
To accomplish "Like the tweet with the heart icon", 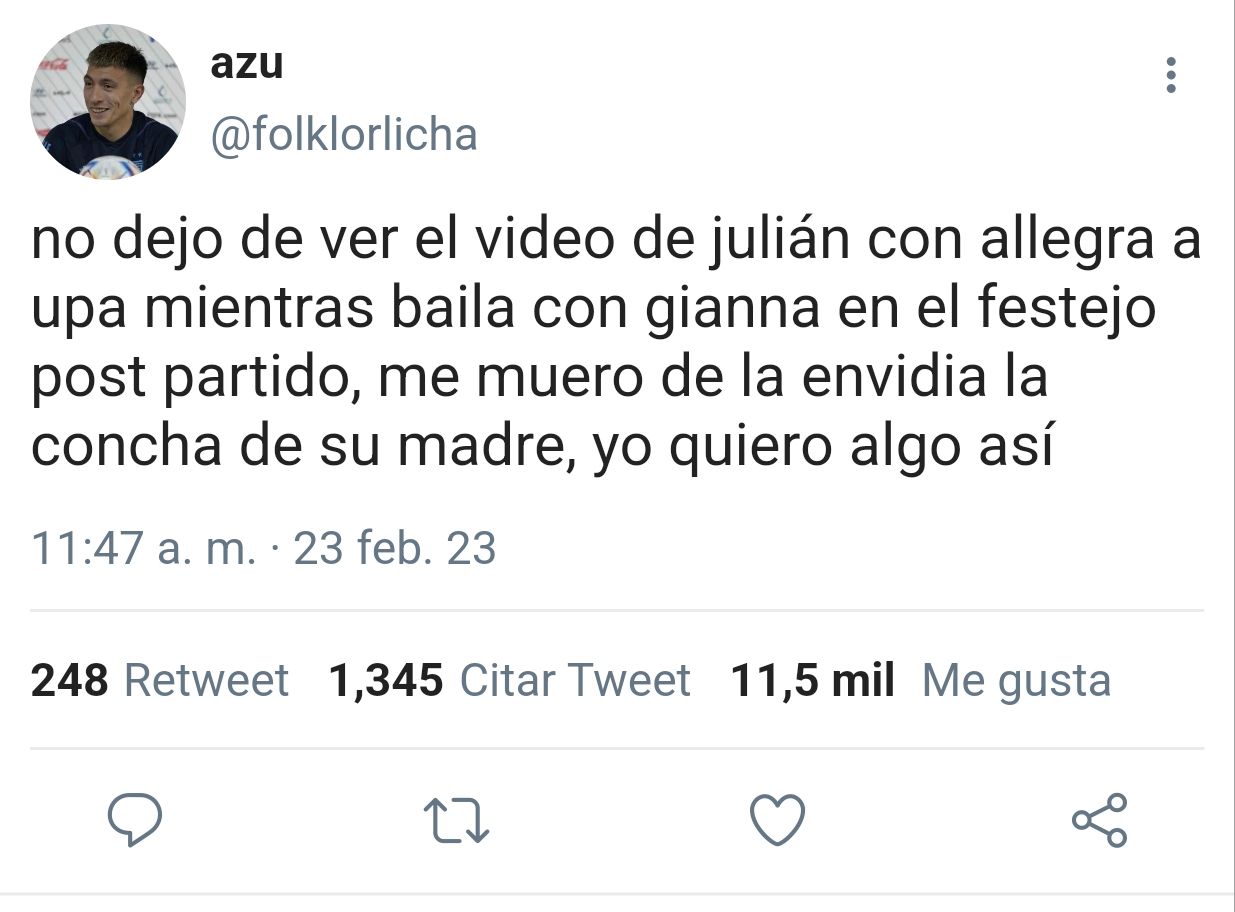I will pos(778,820).
